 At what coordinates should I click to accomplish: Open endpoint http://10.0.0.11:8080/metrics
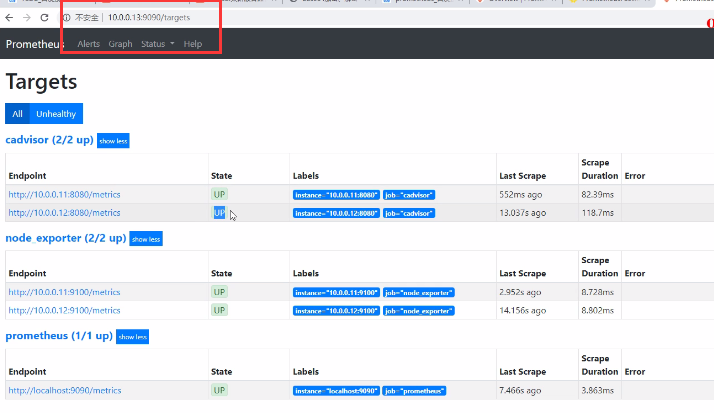coord(64,194)
